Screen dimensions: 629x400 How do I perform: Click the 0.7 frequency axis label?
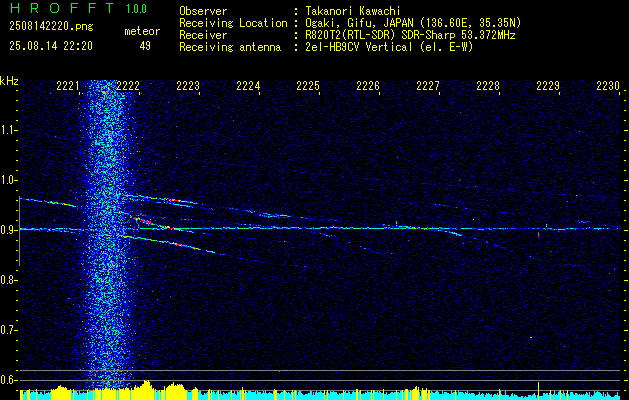pyautogui.click(x=8, y=330)
